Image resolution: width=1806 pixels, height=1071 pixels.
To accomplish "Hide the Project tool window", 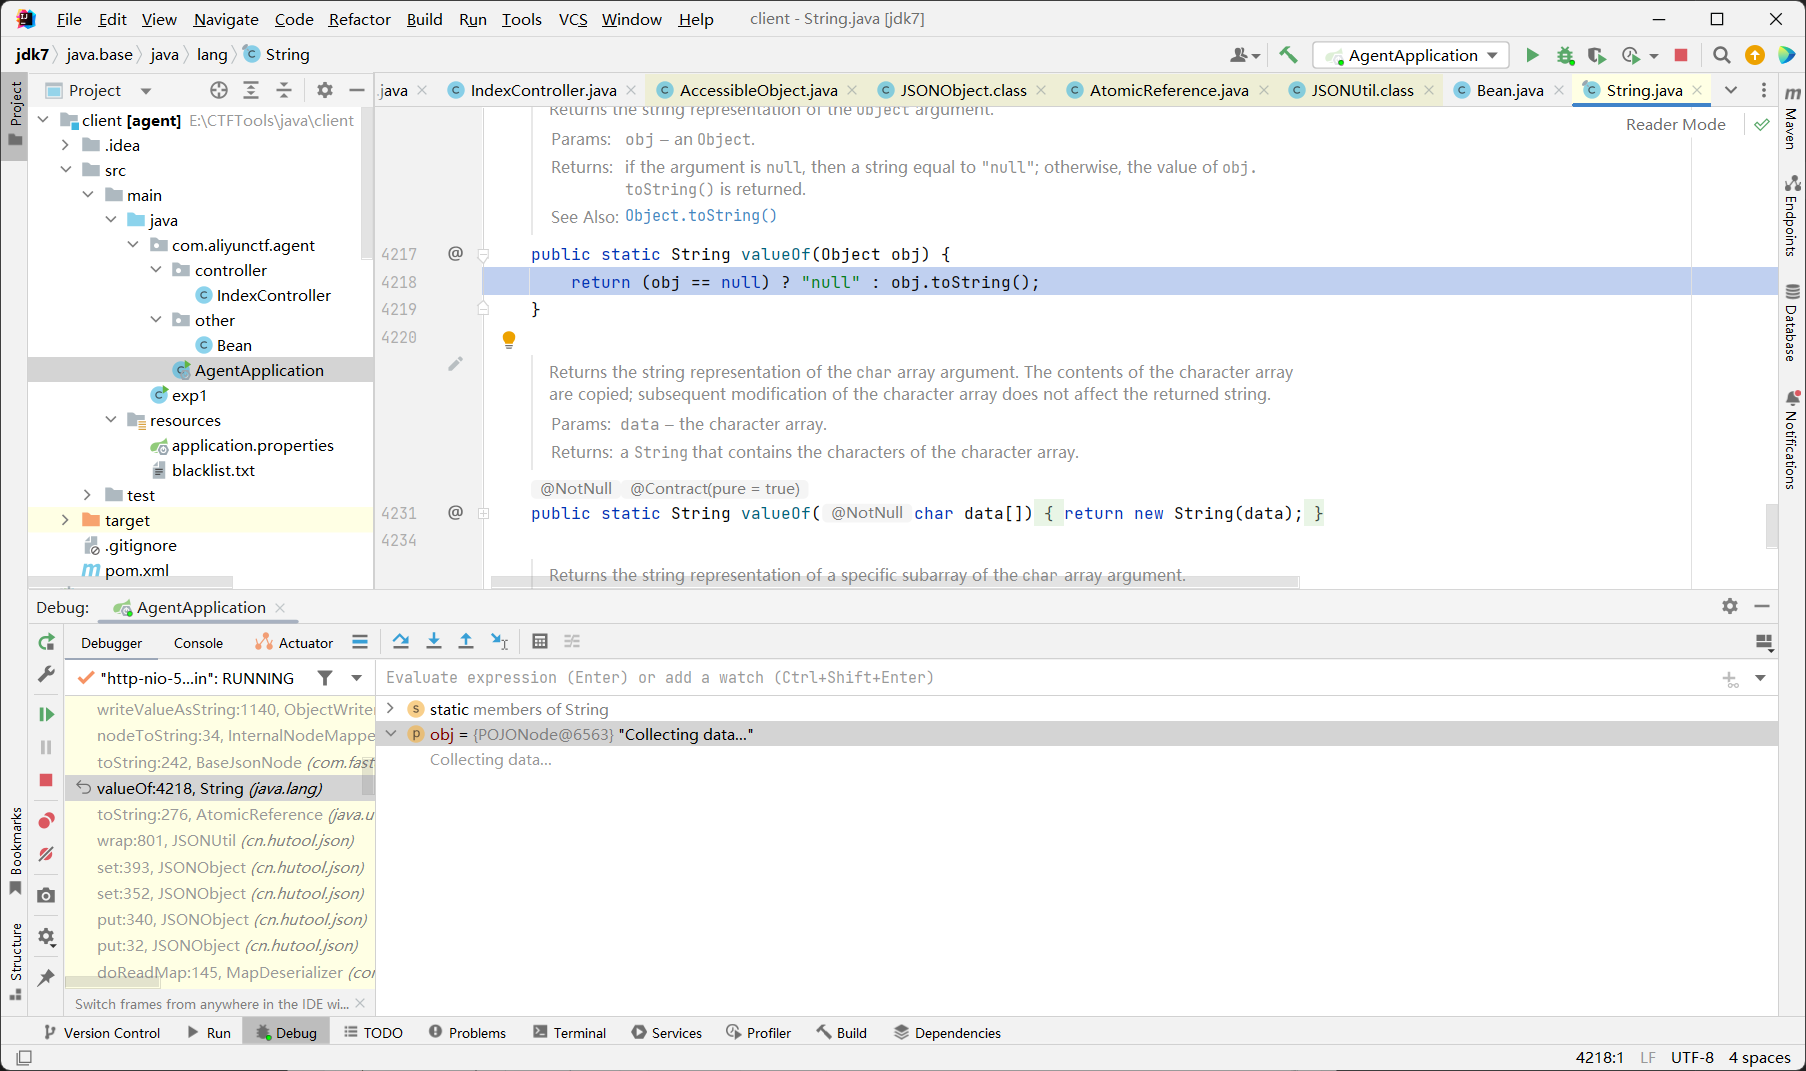I will 357,90.
